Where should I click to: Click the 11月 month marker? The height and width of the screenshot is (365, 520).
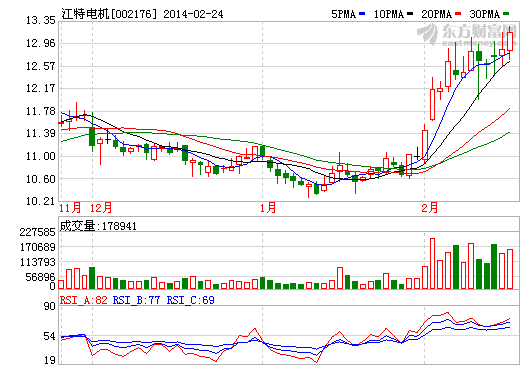(x=70, y=208)
